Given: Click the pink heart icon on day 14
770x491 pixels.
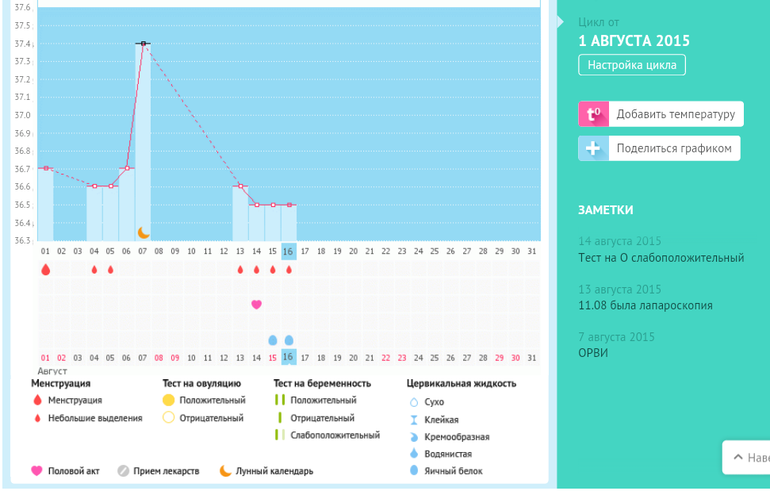Looking at the screenshot, I should coord(256,304).
